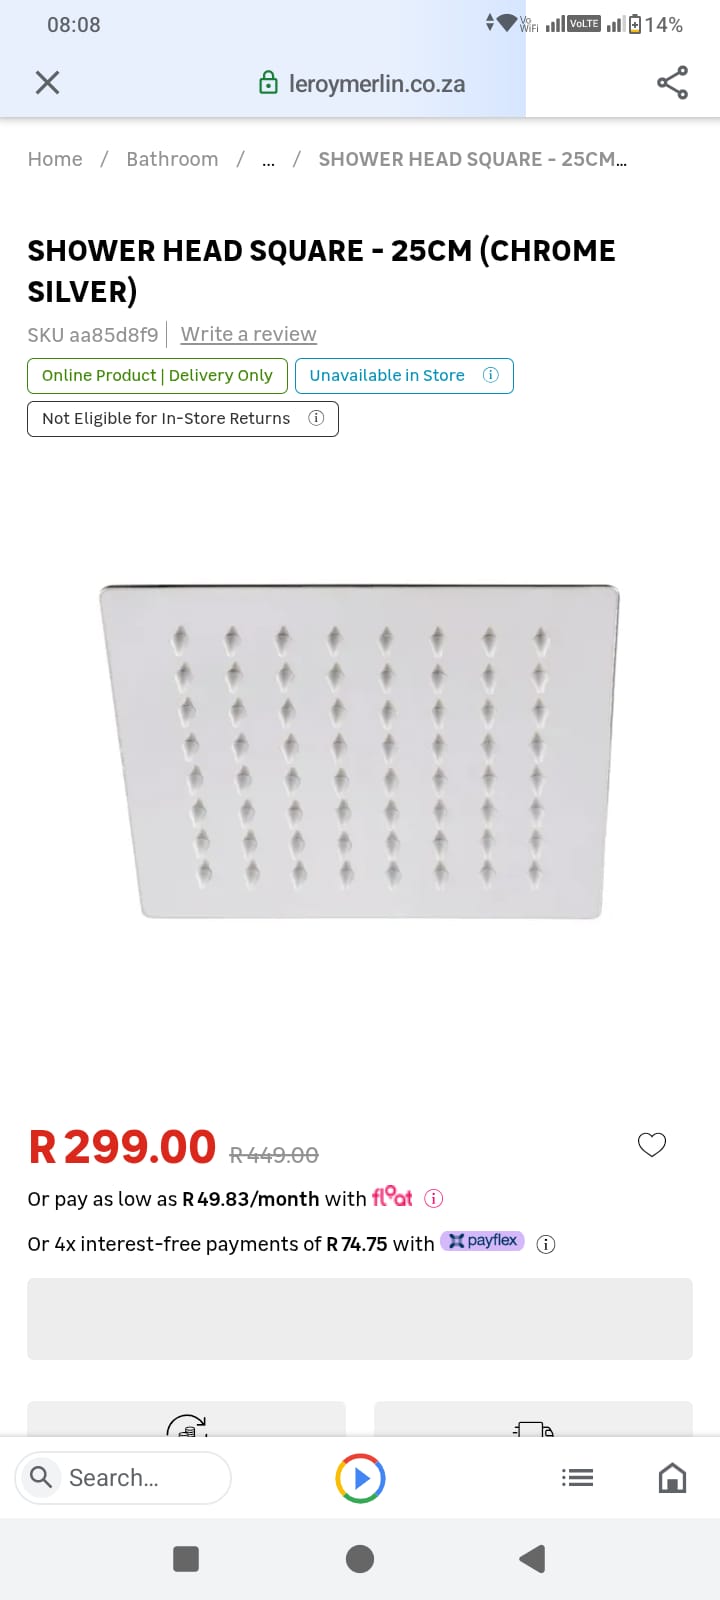Tap info icon on Unavailable in Store badge
This screenshot has height=1600, width=720.
(x=491, y=375)
